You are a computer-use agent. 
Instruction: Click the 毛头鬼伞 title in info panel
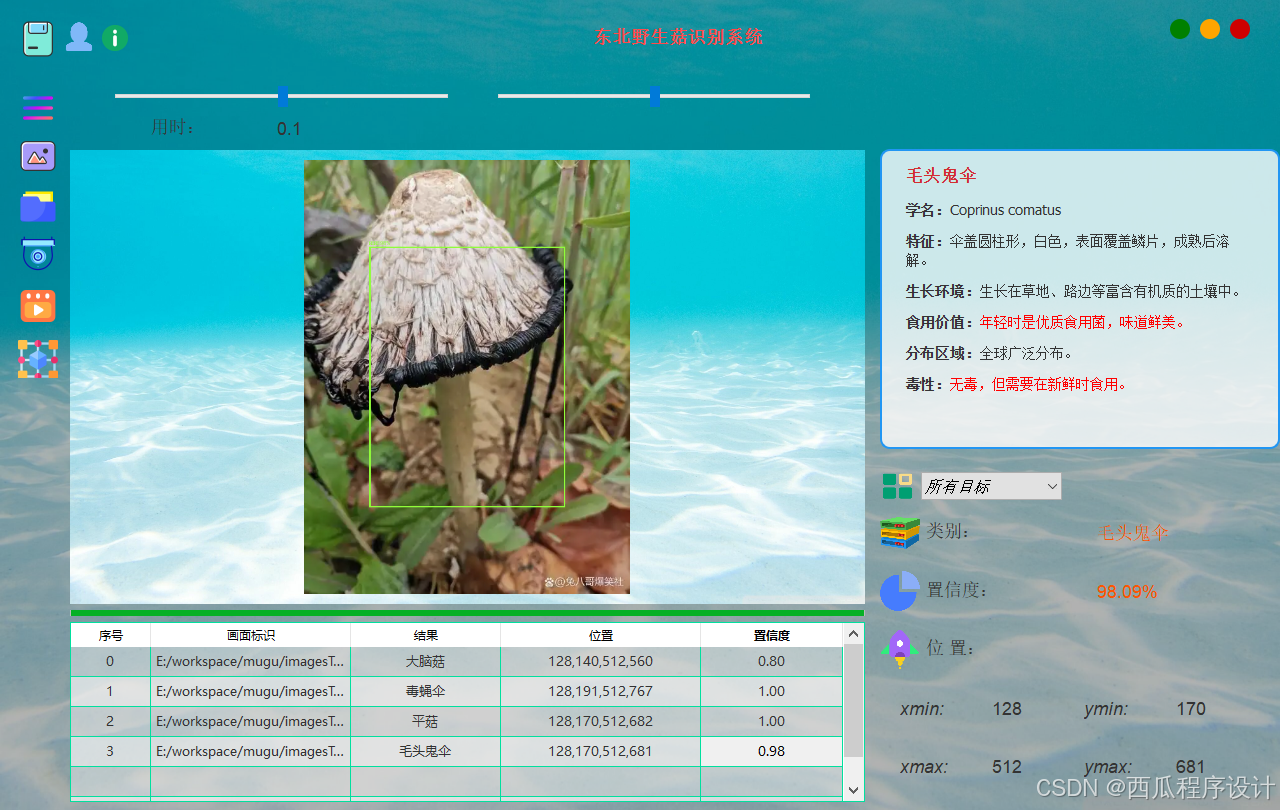point(941,176)
